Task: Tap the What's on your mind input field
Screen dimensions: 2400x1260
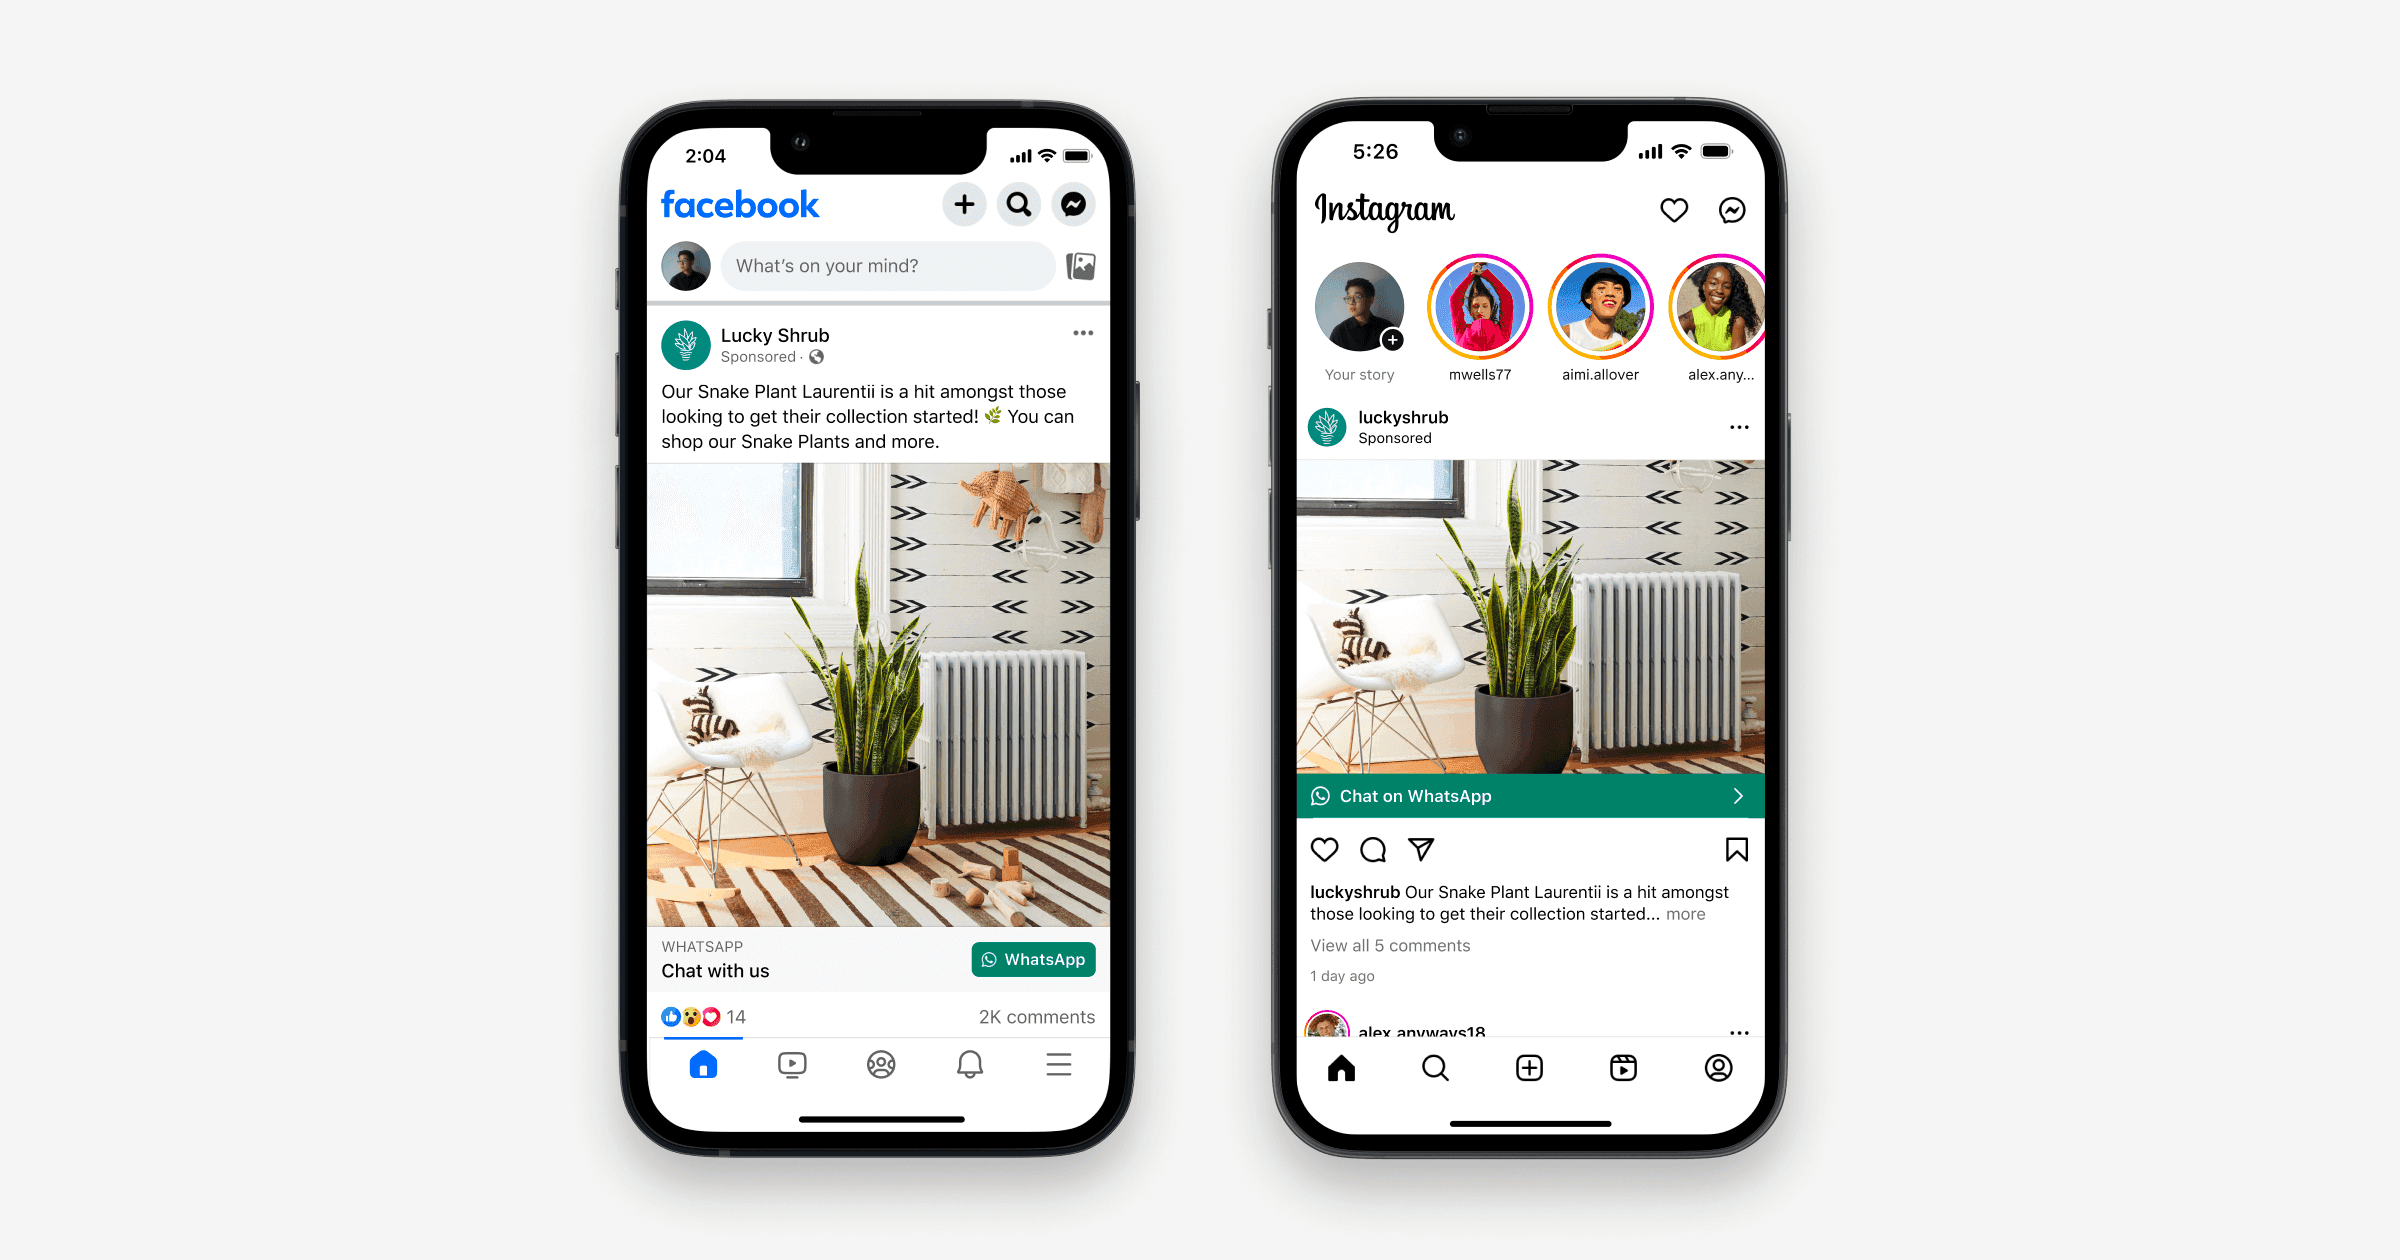Action: (x=870, y=265)
